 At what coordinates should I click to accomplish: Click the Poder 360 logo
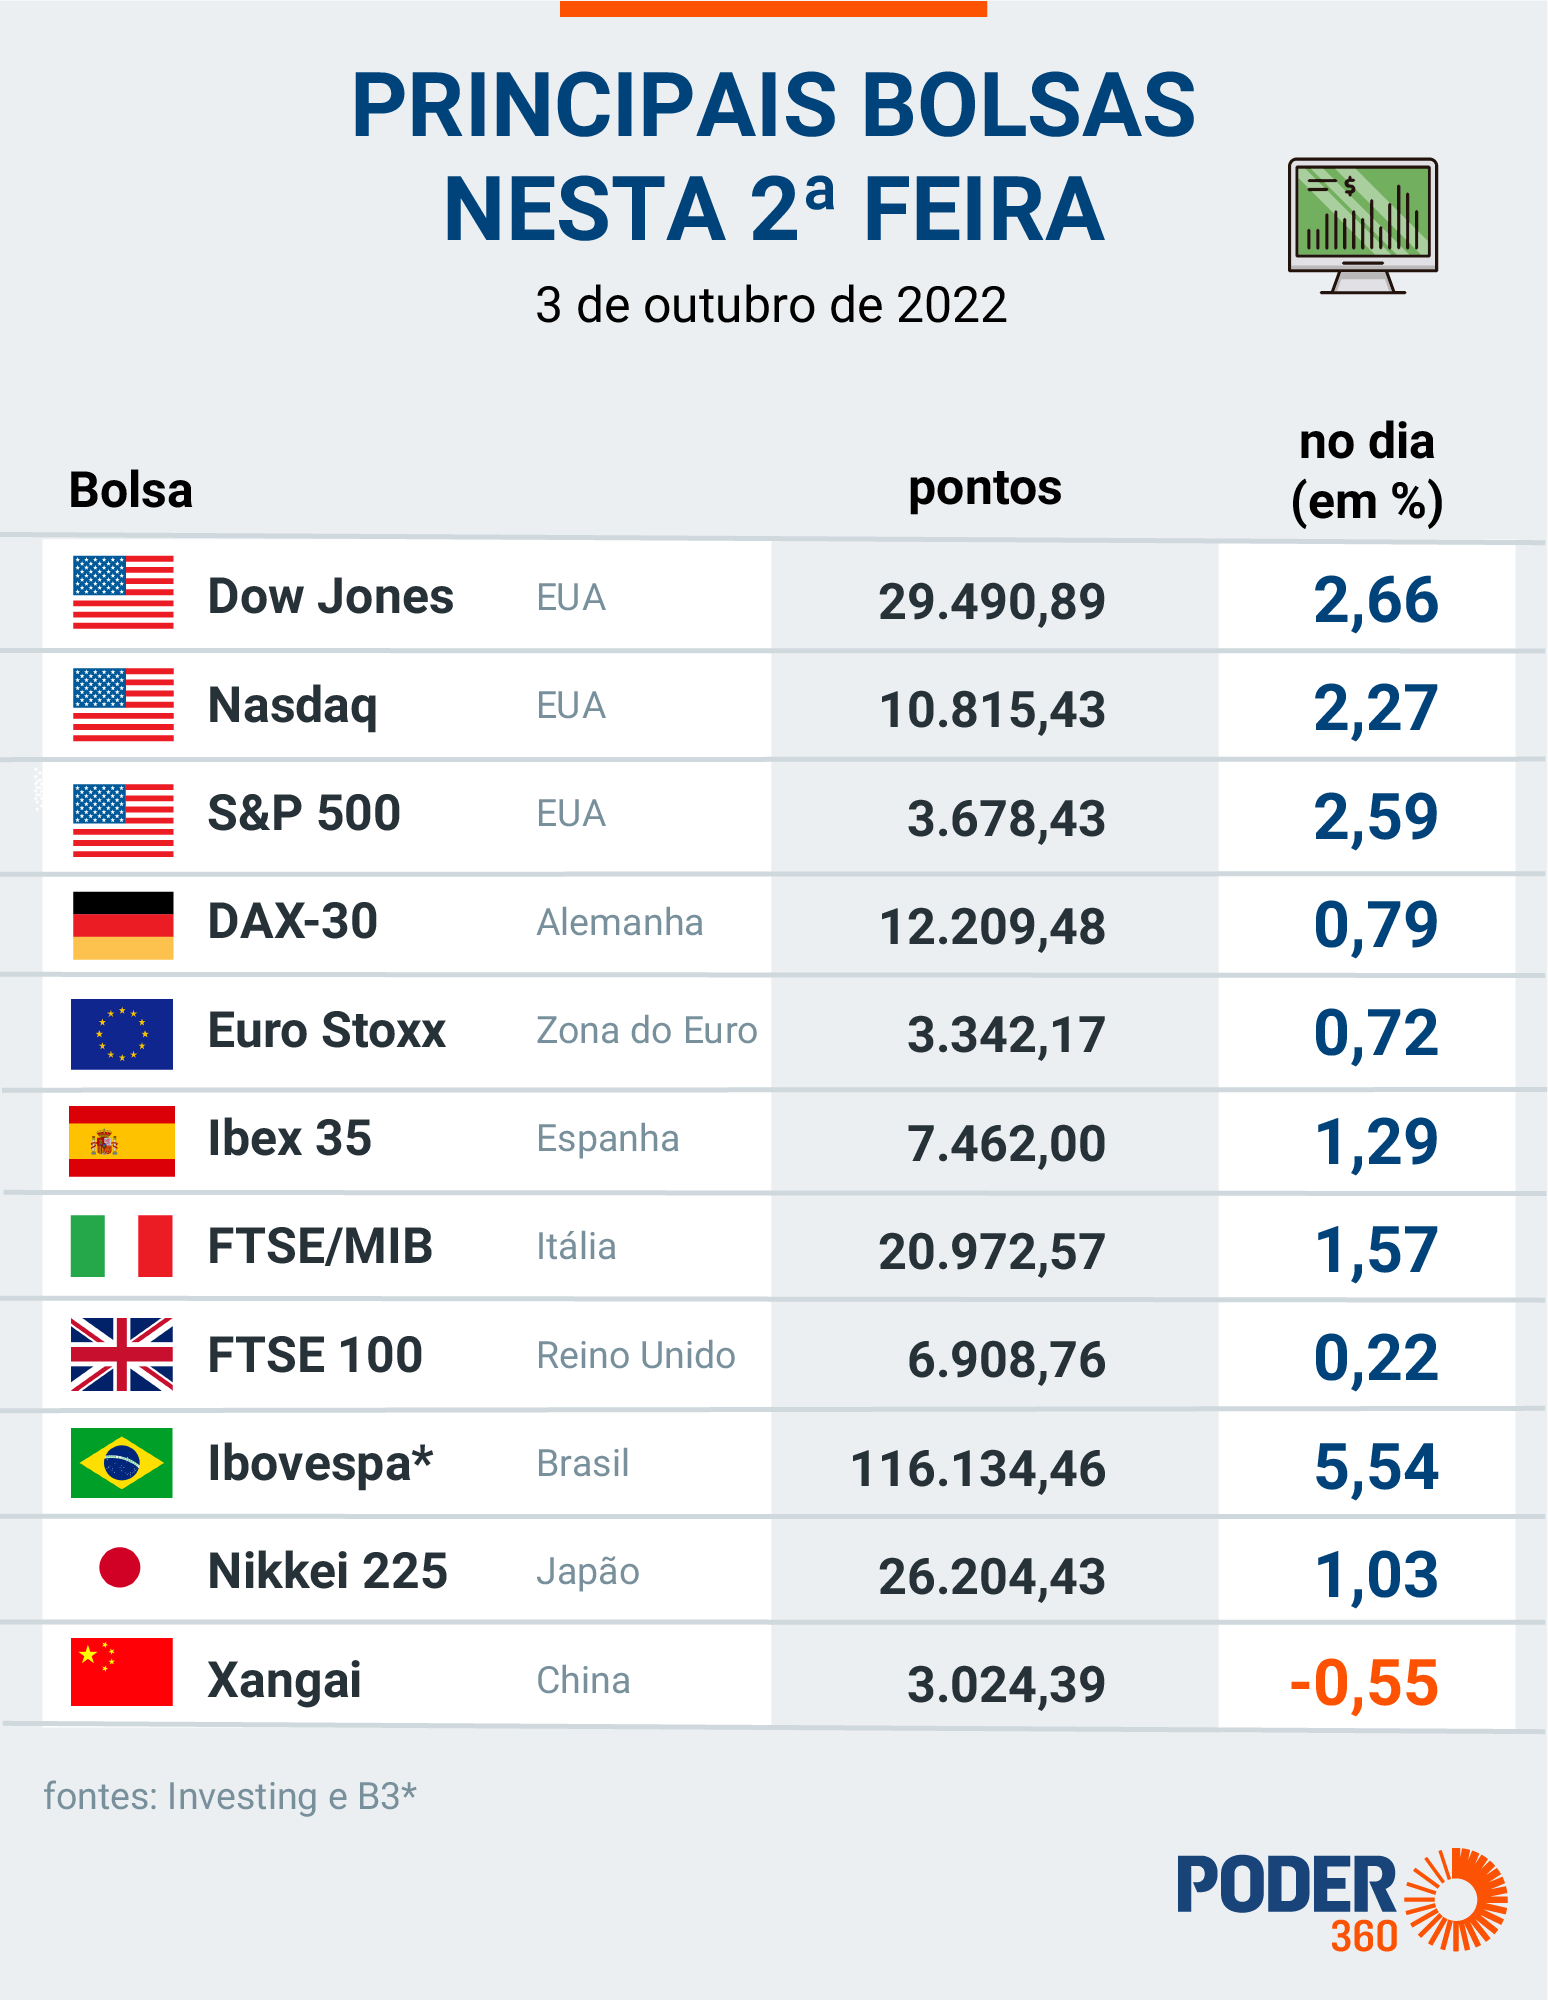click(1342, 1899)
